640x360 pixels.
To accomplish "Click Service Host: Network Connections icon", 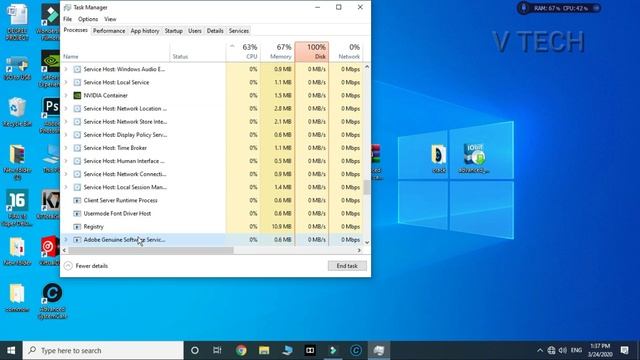I will (77, 174).
